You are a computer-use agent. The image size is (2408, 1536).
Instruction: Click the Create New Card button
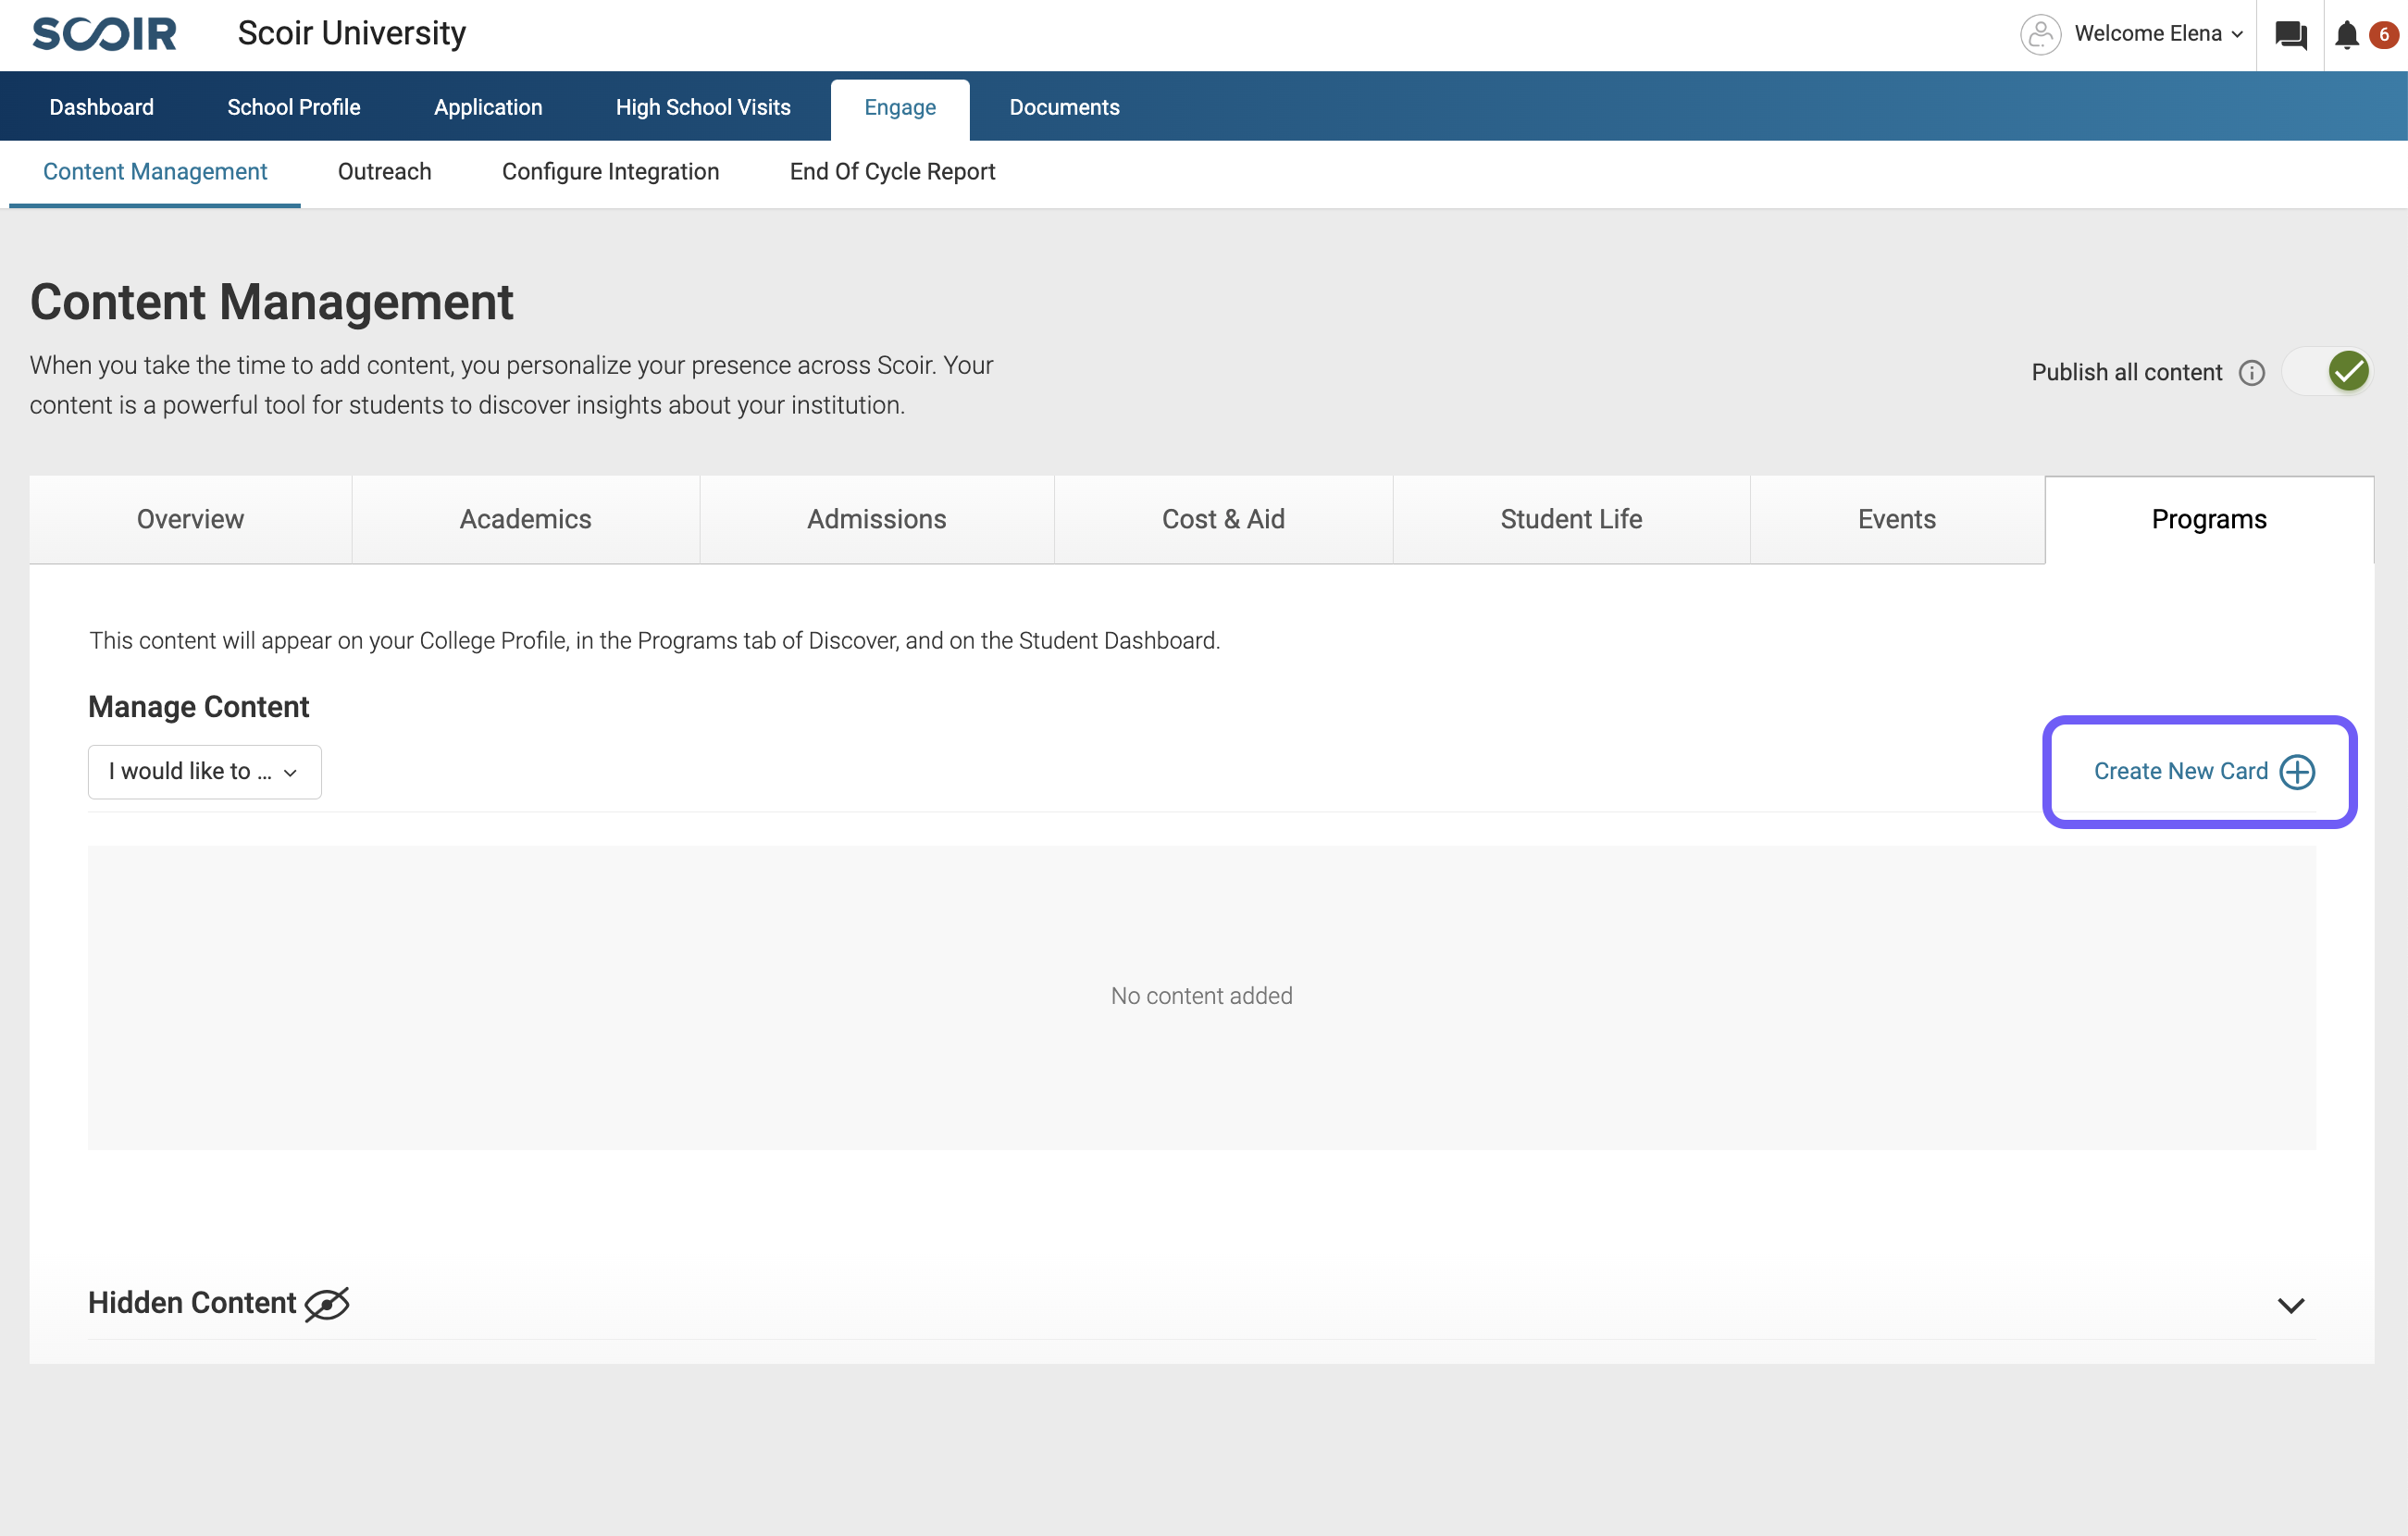[x=2180, y=771]
